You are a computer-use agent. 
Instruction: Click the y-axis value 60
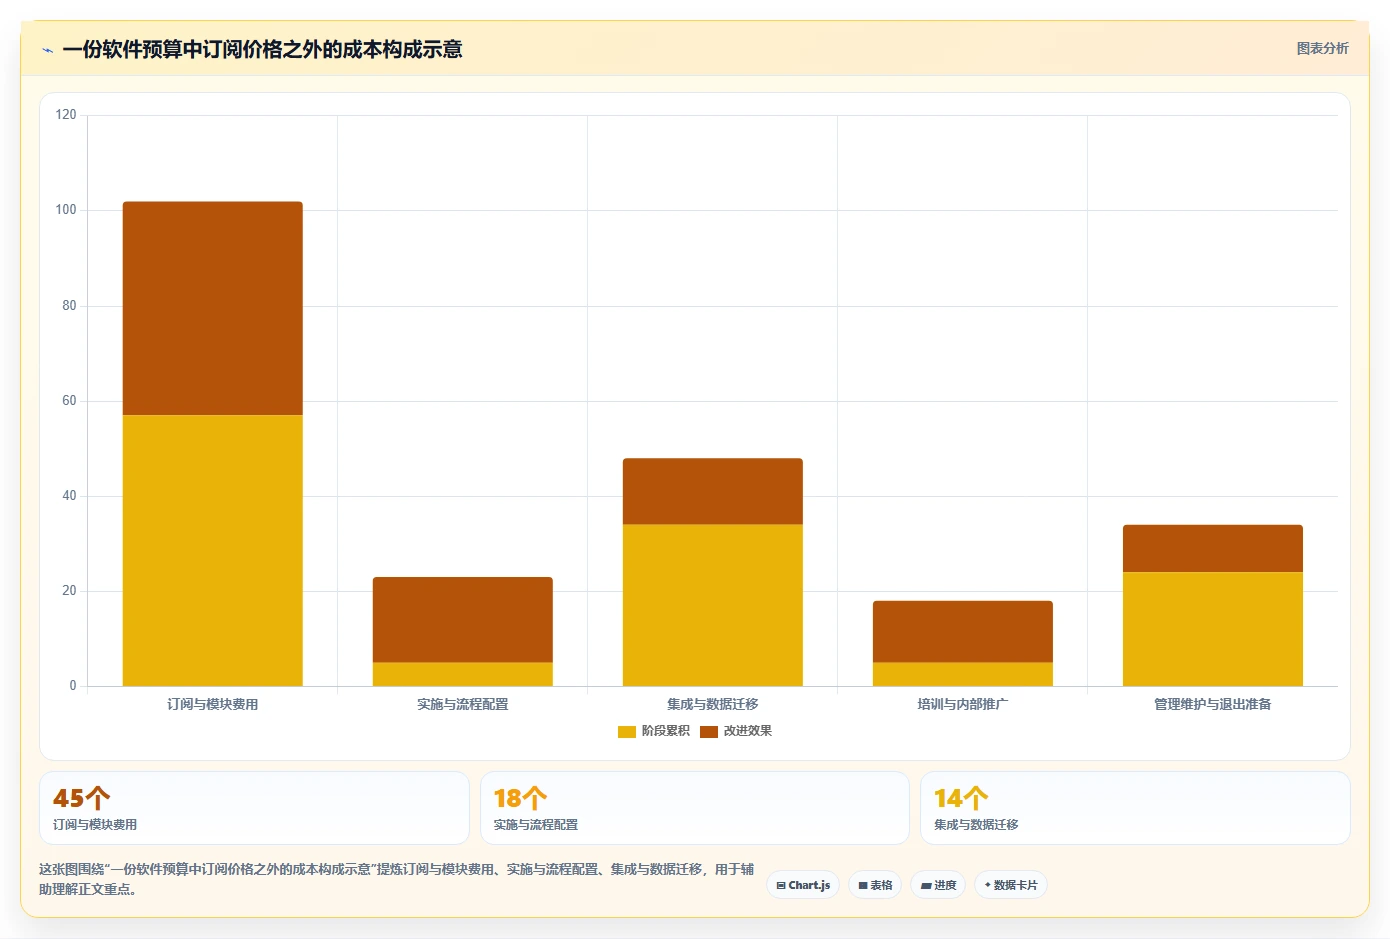(x=69, y=401)
